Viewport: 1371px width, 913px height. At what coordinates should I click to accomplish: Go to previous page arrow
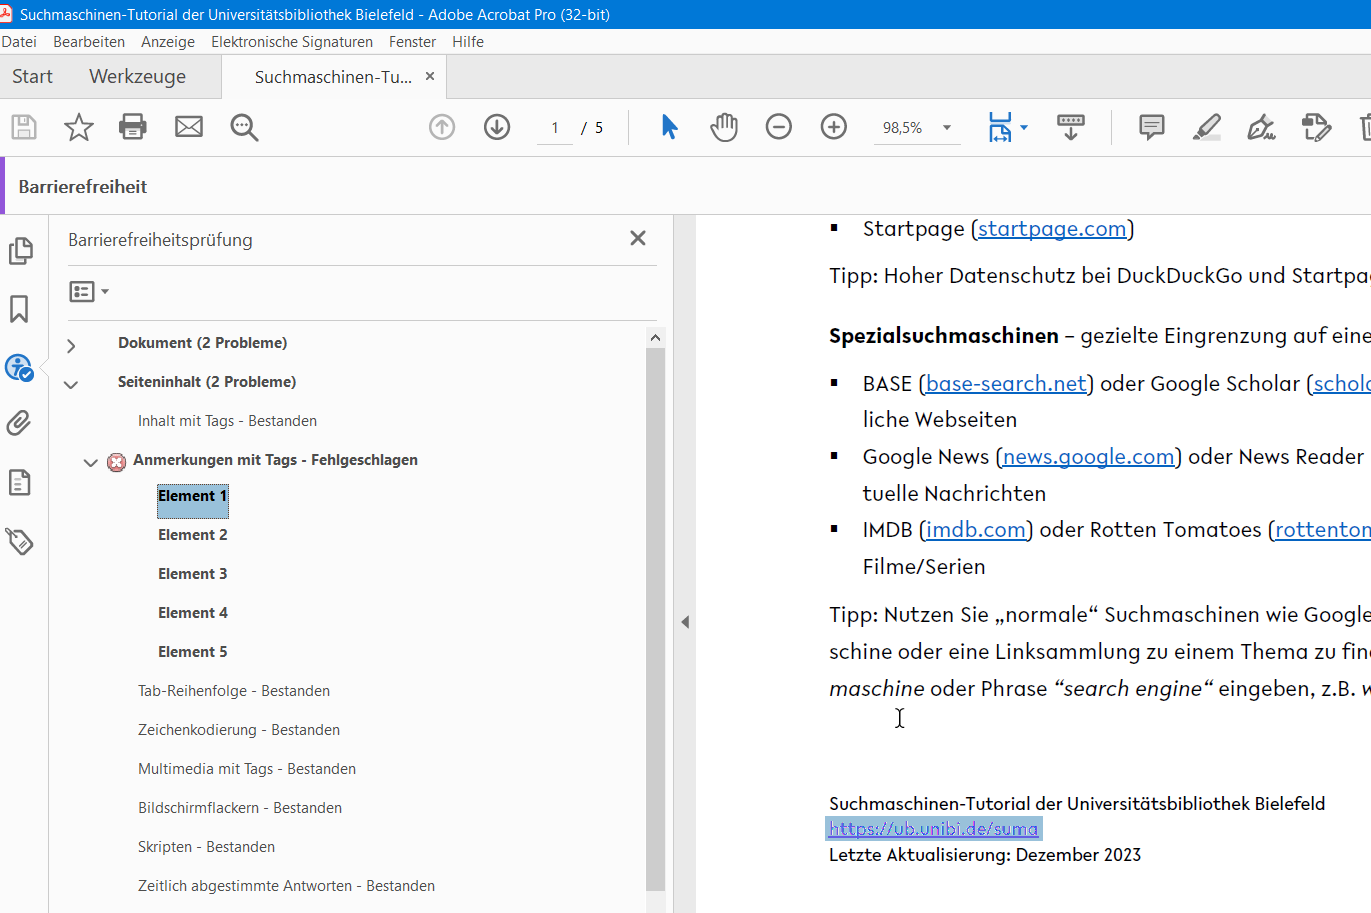(x=442, y=127)
